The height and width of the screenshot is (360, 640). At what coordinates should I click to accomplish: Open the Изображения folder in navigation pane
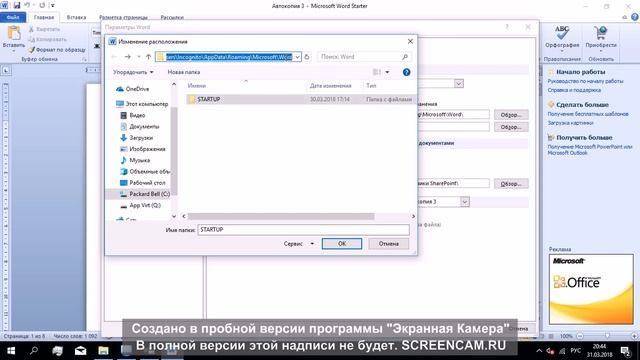pos(143,149)
